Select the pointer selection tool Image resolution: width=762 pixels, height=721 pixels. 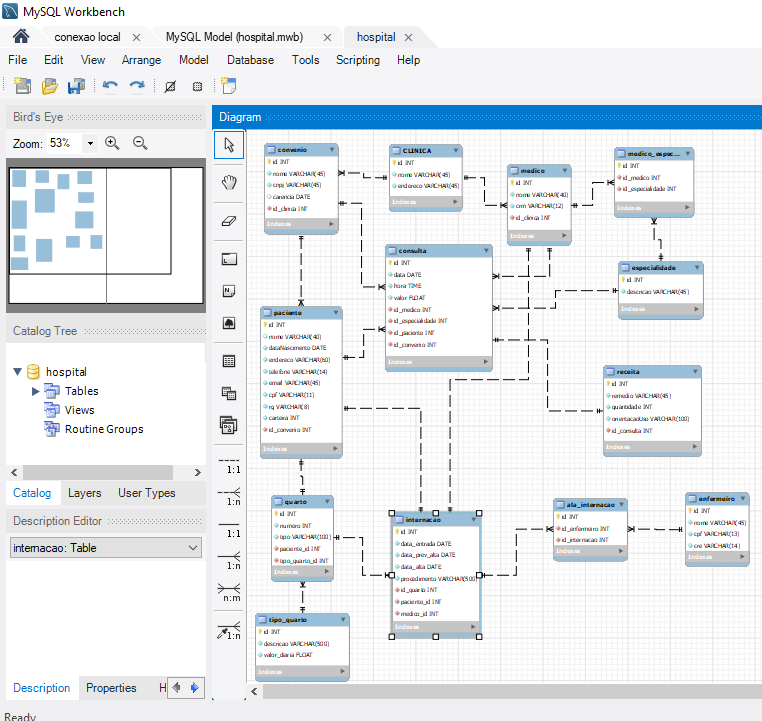click(229, 145)
